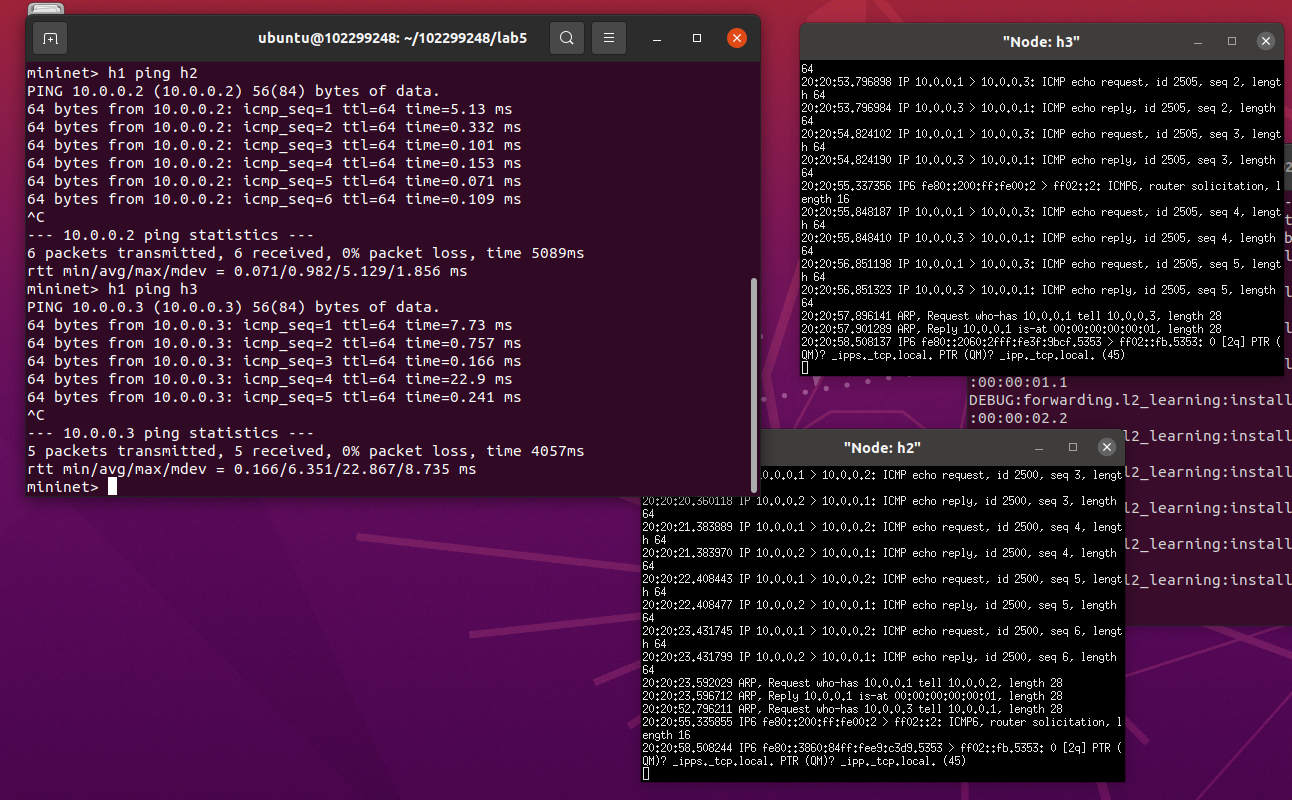The width and height of the screenshot is (1292, 800).
Task: Click the terminal title ubuntu@102299248: ~/102299248/lab5
Action: coord(392,39)
